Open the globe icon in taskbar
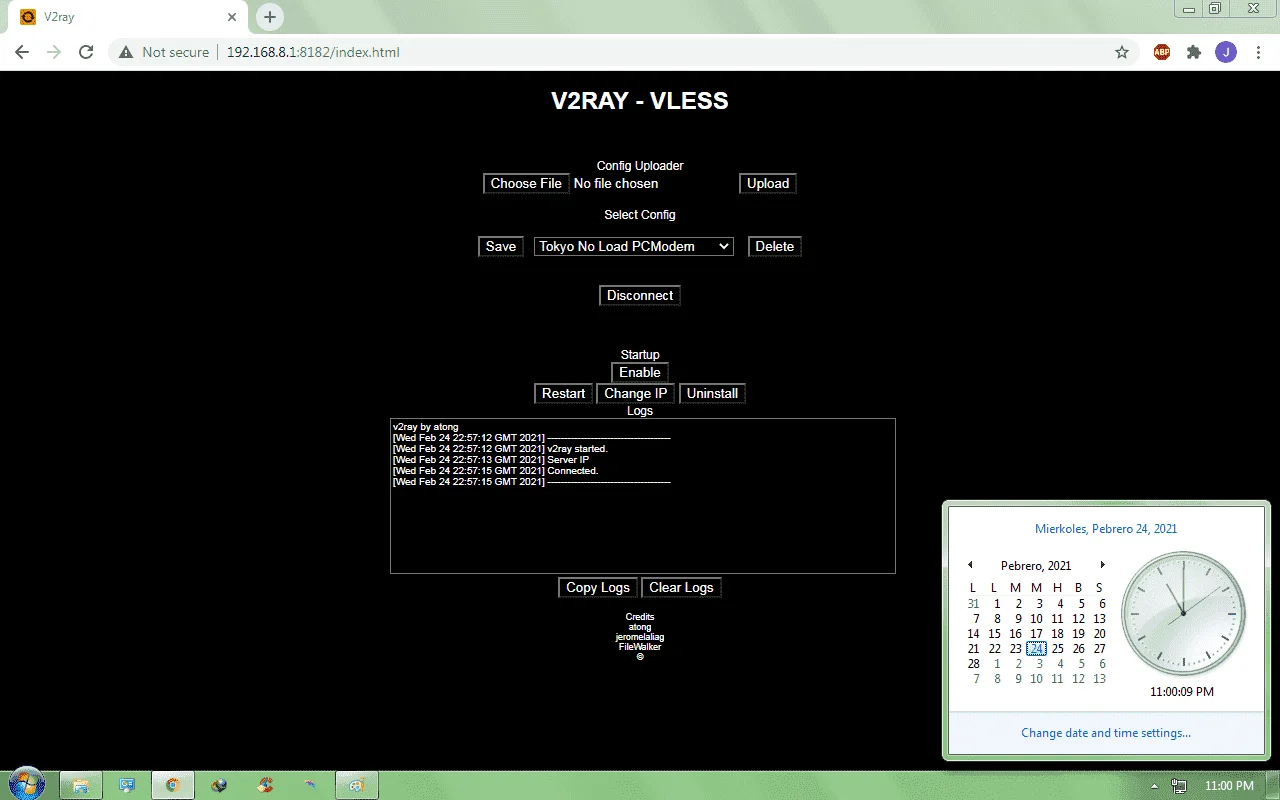The image size is (1280, 800). [x=219, y=785]
